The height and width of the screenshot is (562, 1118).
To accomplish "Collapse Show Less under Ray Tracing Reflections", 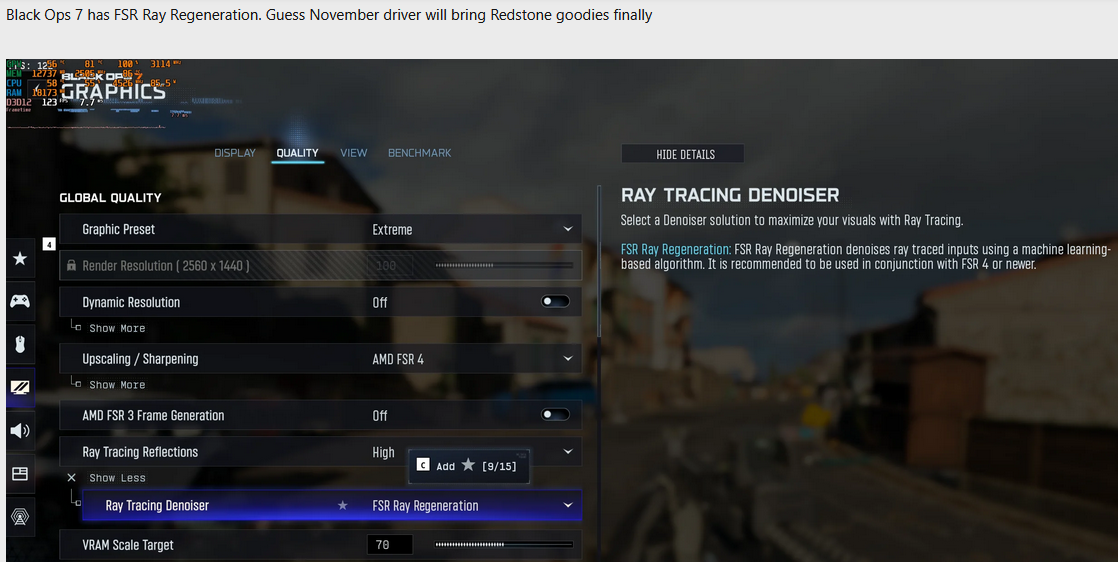I will 117,478.
